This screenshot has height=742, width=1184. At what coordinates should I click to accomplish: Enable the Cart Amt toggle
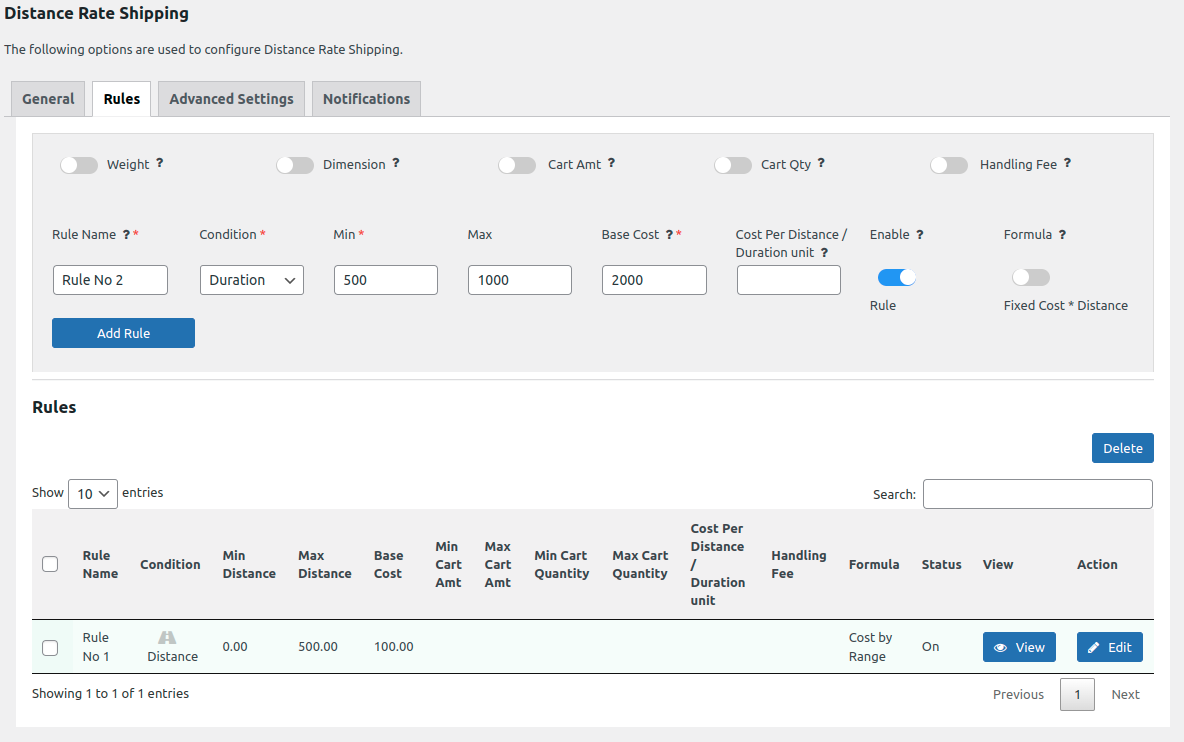click(517, 164)
